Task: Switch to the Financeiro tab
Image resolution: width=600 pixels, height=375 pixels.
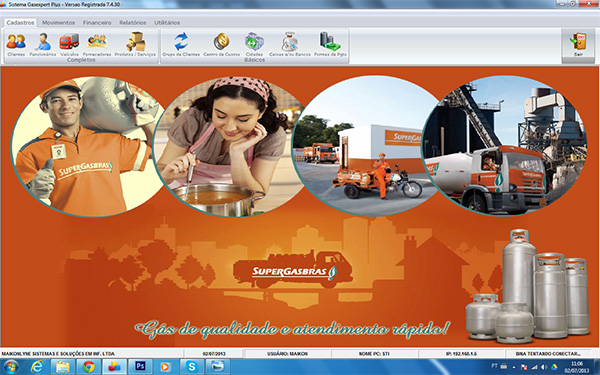Action: click(x=97, y=23)
